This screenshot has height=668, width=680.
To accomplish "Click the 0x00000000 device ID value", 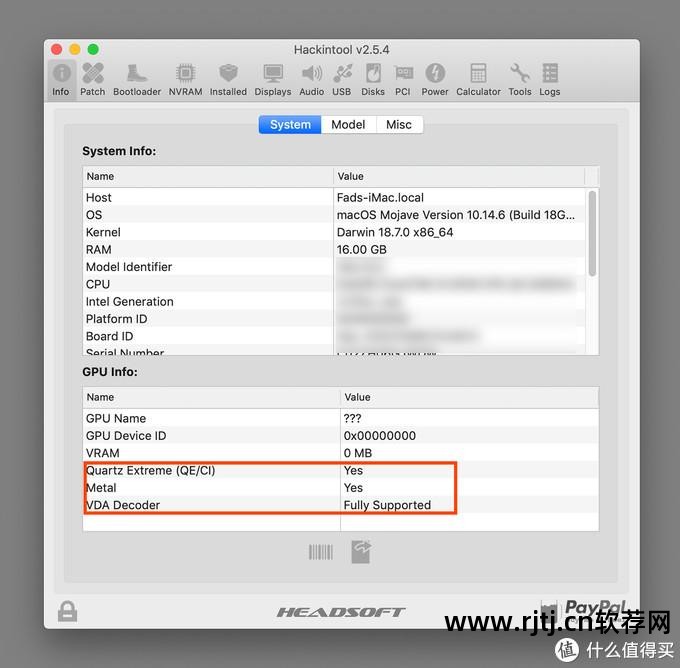I will [x=380, y=436].
